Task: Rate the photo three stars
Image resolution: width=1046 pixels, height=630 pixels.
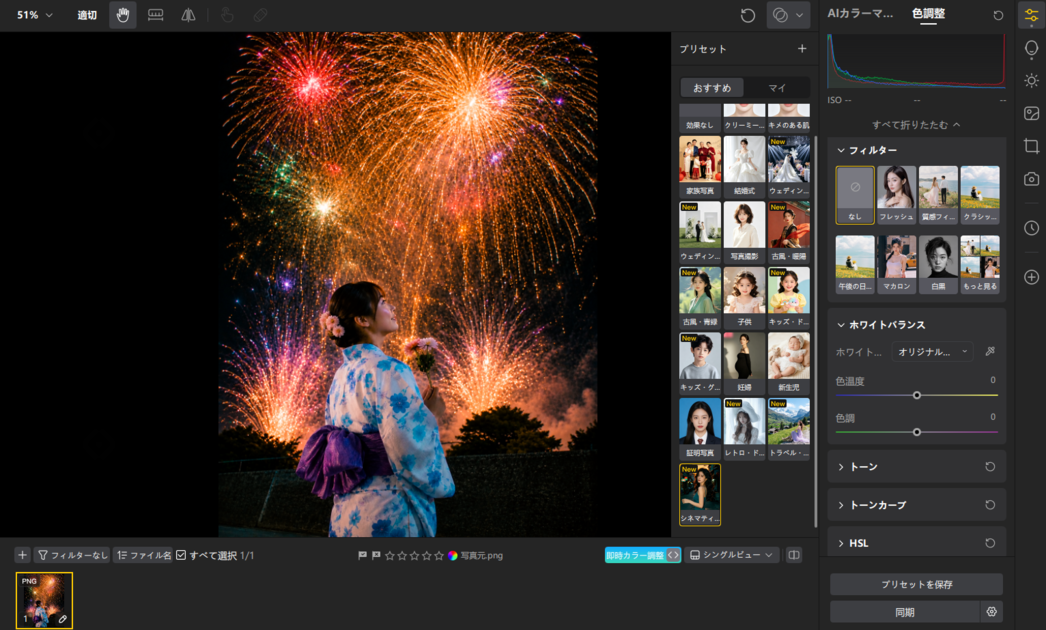Action: (x=414, y=555)
